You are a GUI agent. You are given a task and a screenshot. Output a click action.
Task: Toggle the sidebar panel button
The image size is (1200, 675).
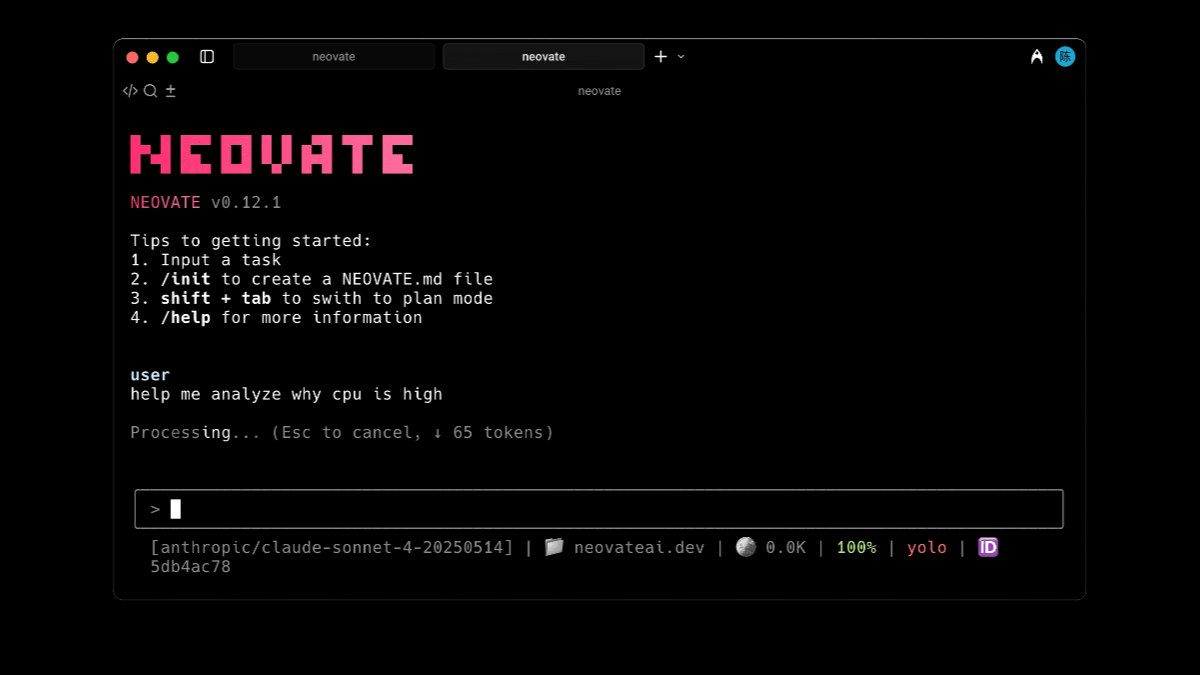click(207, 57)
